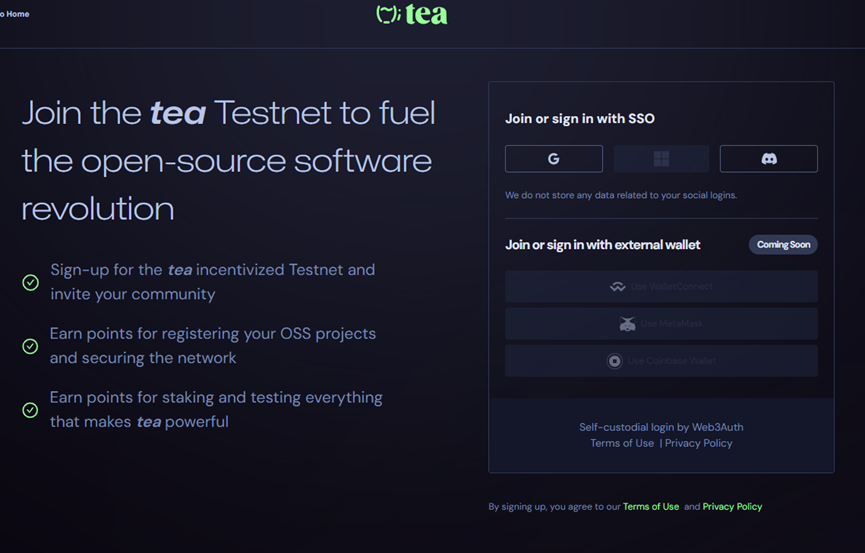This screenshot has height=553, width=865.
Task: Open Terms of Use inside the login card
Action: point(622,443)
